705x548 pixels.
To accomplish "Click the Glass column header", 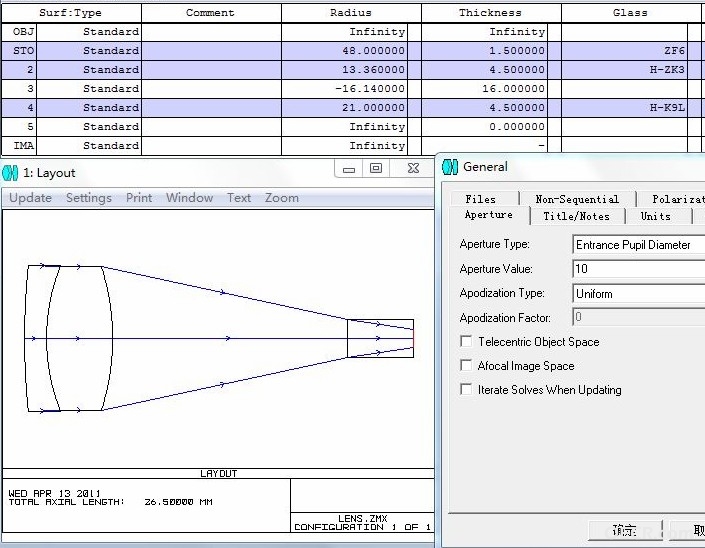I will click(x=630, y=13).
